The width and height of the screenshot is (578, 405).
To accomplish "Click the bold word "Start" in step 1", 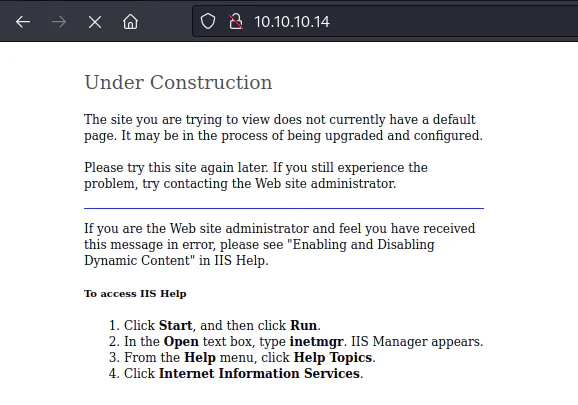I will tap(175, 325).
